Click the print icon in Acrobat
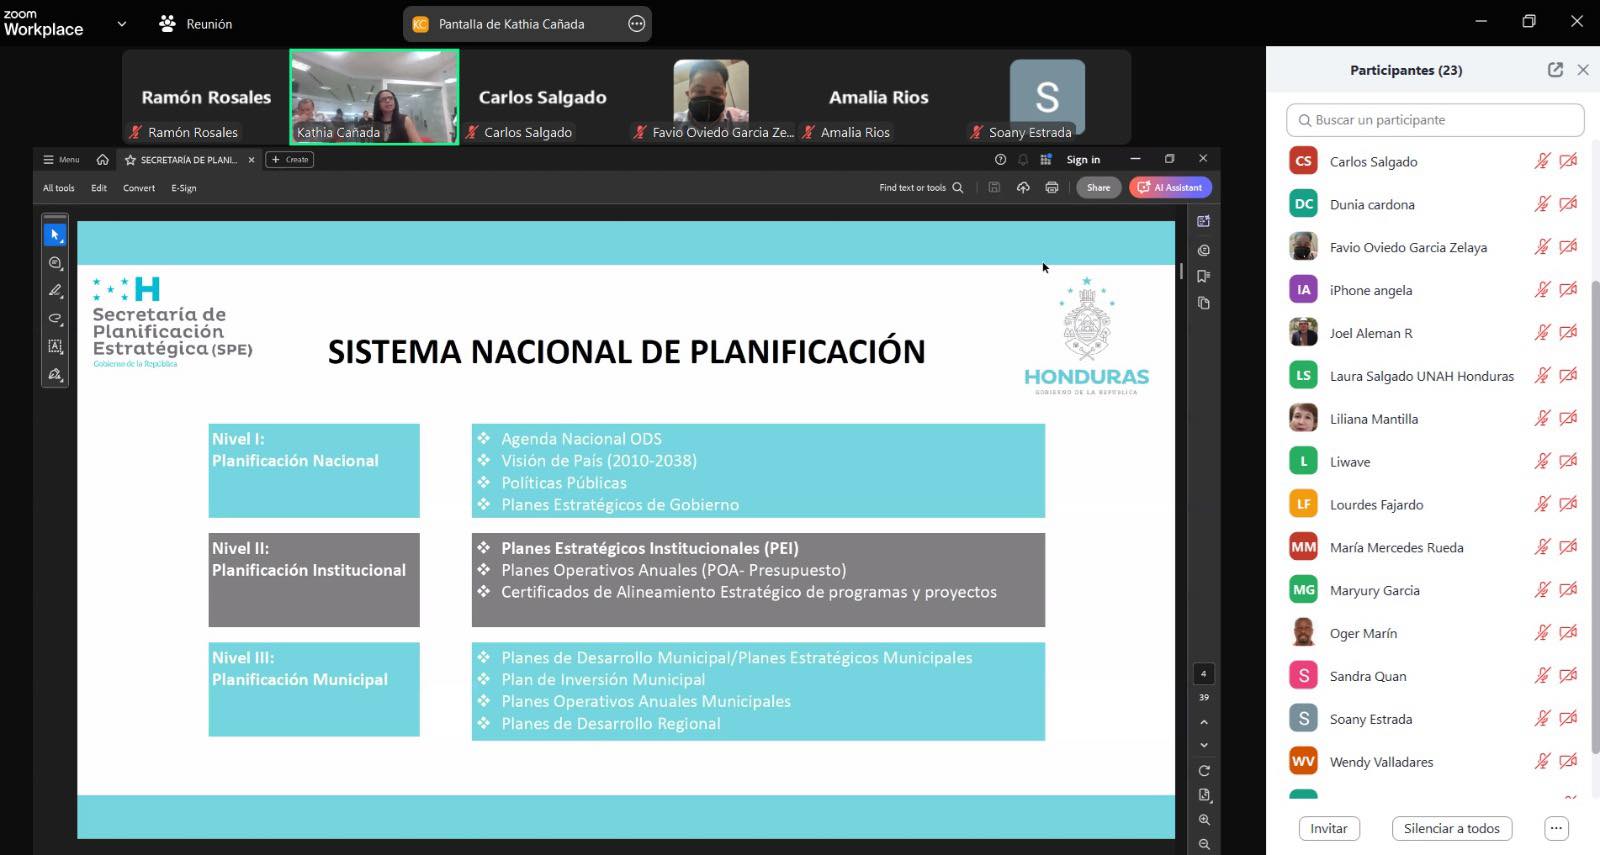 coord(1051,188)
